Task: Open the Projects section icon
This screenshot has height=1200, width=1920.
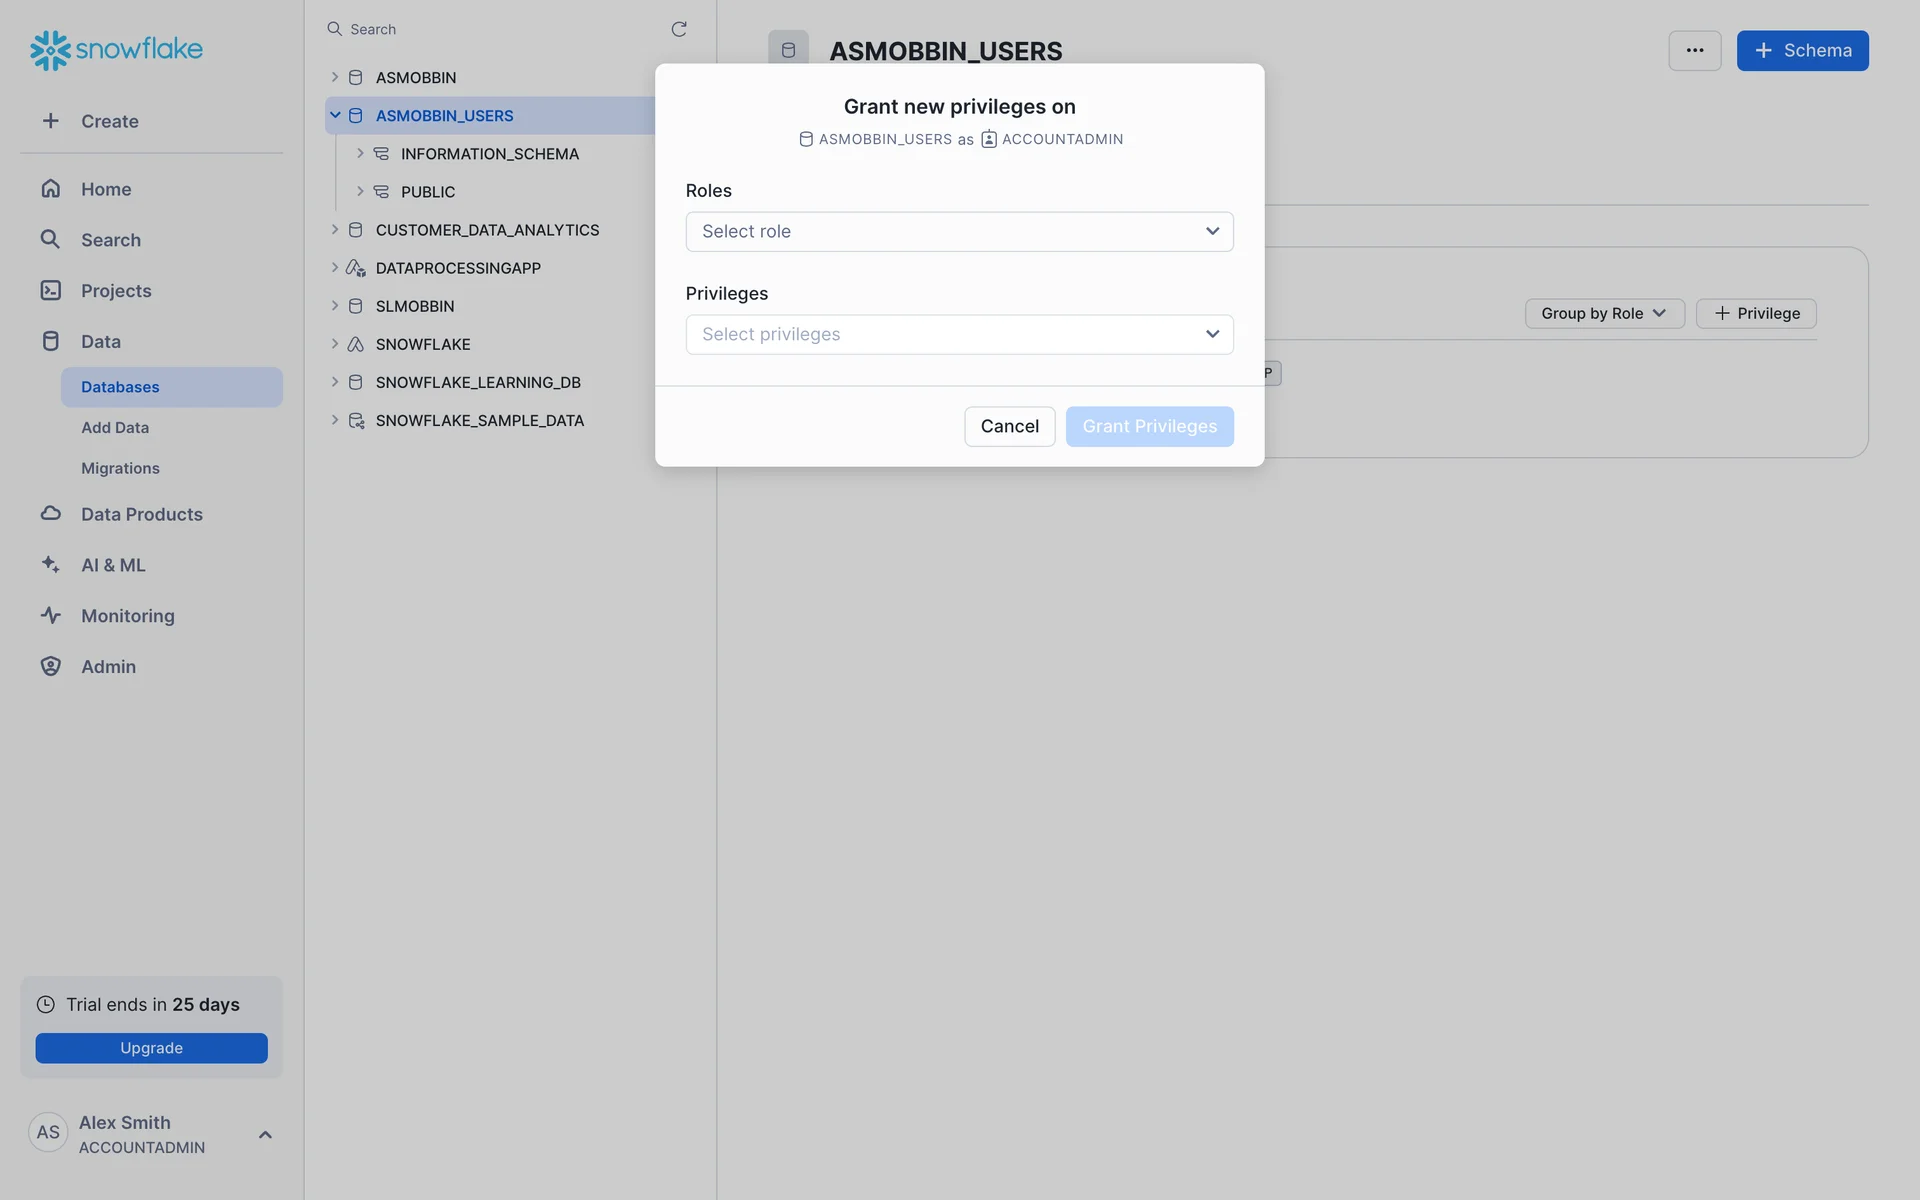Action: pyautogui.click(x=50, y=290)
